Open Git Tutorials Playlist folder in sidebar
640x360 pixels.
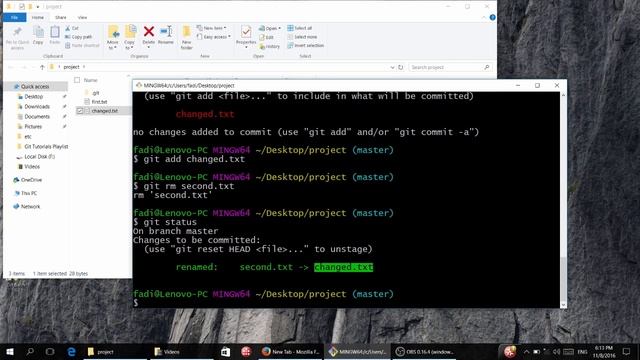(46, 147)
